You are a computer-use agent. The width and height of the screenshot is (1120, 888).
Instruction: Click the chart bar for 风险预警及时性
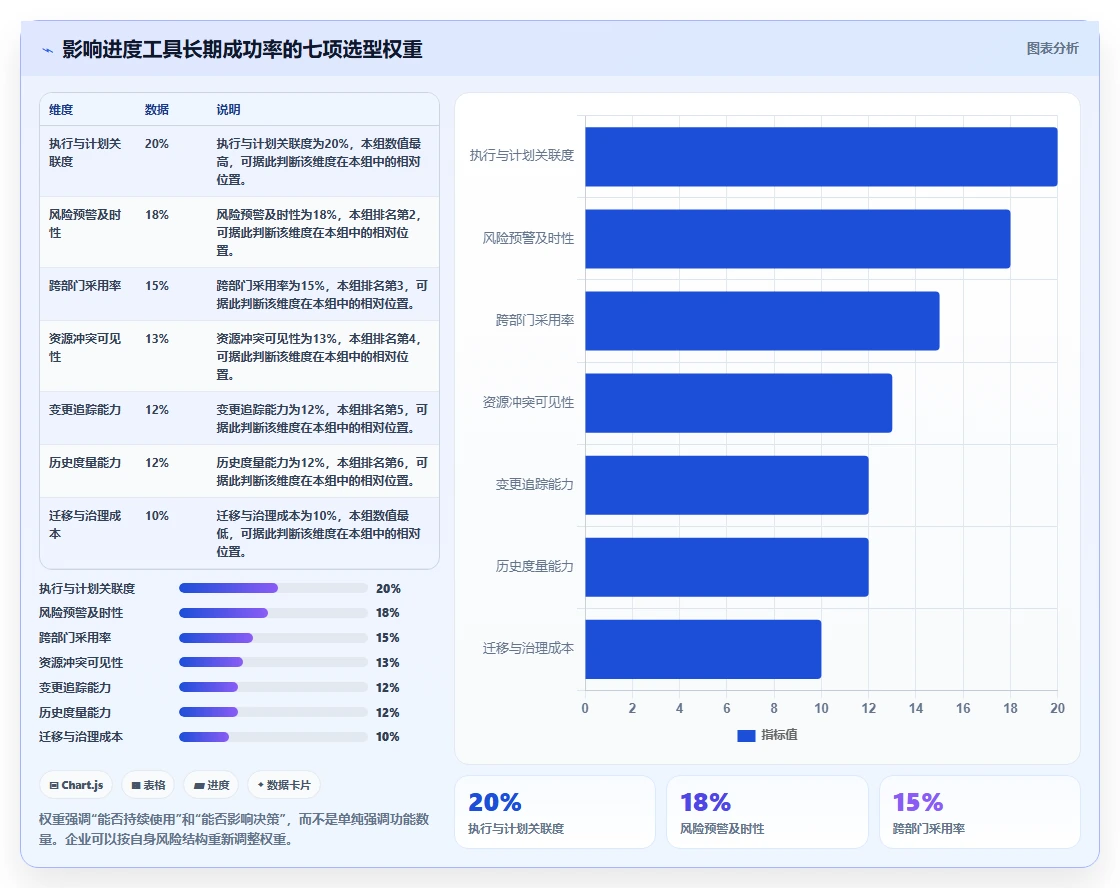tap(798, 239)
